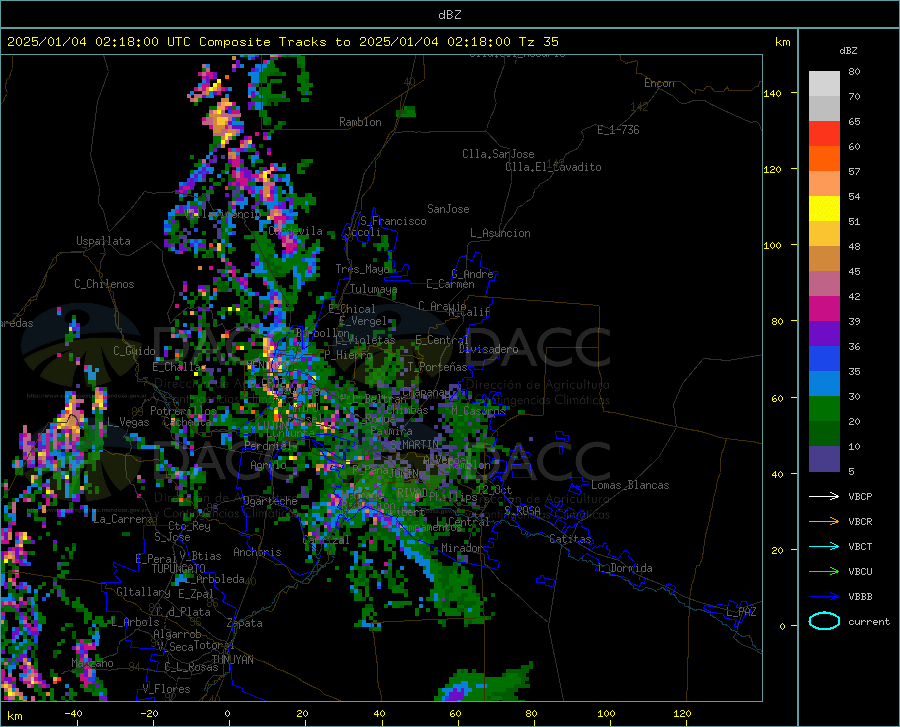
Task: Click the 'C_Guido' map label
Action: [x=134, y=351]
